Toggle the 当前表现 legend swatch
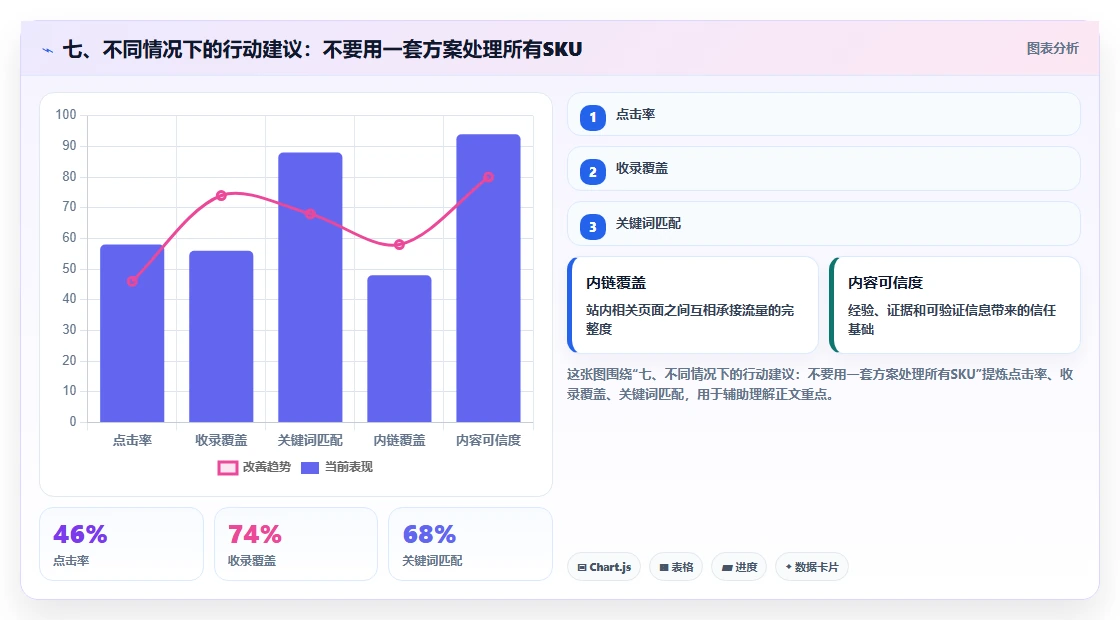Screen dimensions: 1120x620 click(309, 467)
